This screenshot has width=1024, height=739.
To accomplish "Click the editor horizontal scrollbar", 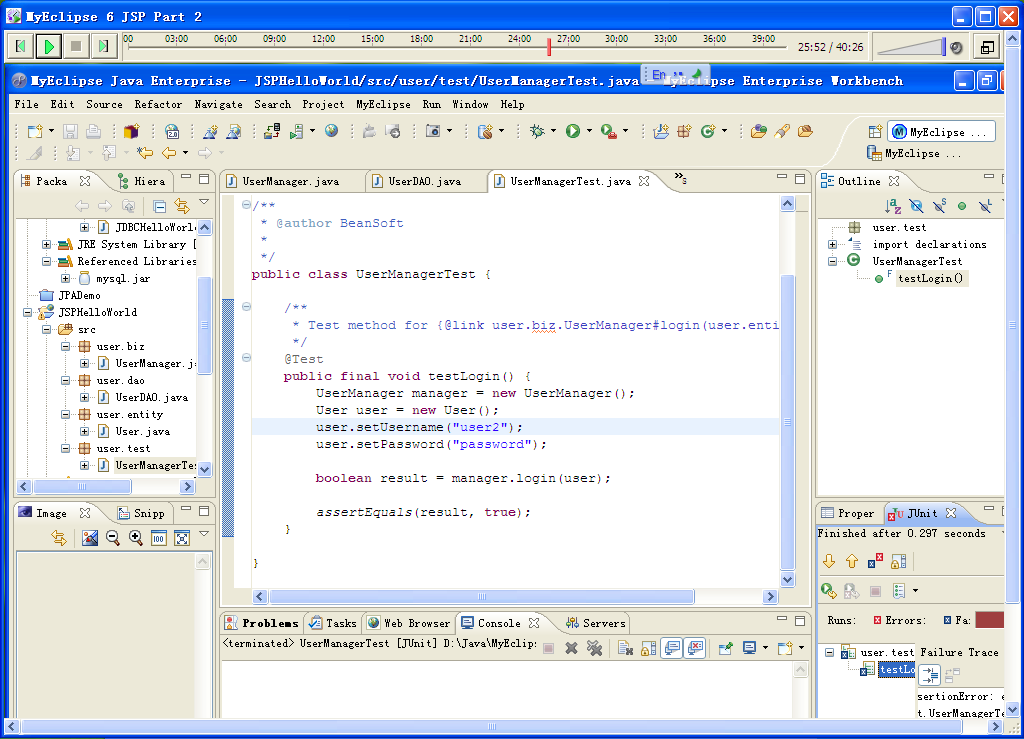I will pos(482,597).
